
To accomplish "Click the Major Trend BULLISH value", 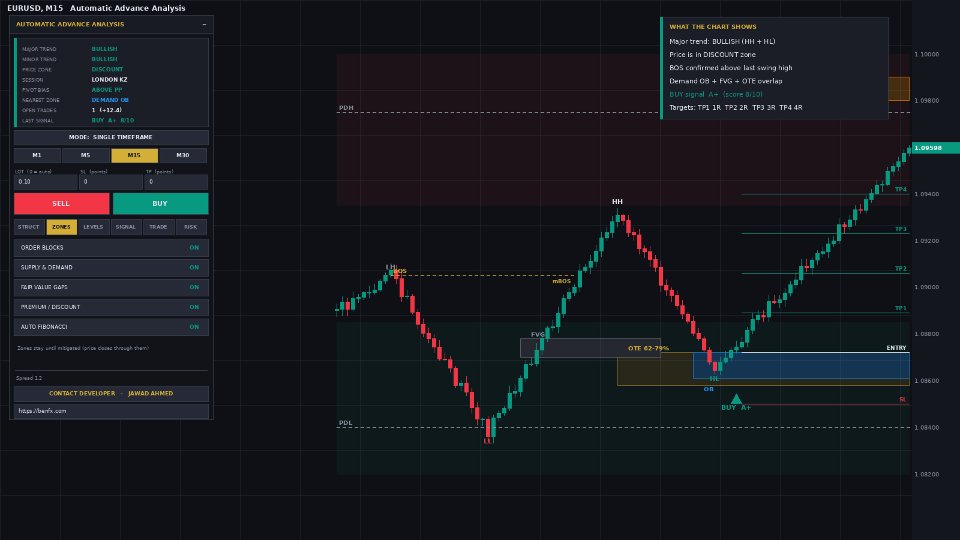I will tap(105, 49).
